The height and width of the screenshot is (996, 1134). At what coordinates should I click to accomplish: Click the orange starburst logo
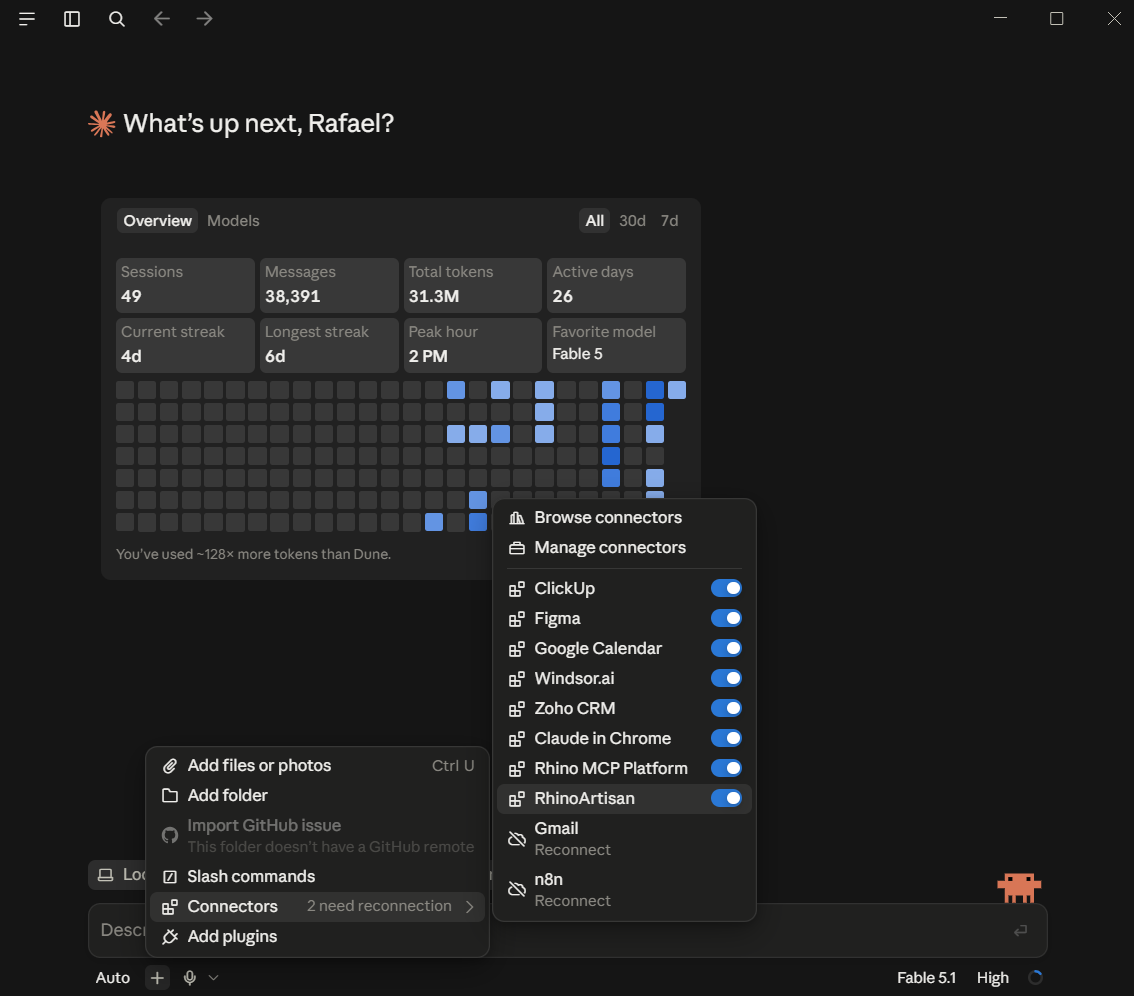click(101, 124)
